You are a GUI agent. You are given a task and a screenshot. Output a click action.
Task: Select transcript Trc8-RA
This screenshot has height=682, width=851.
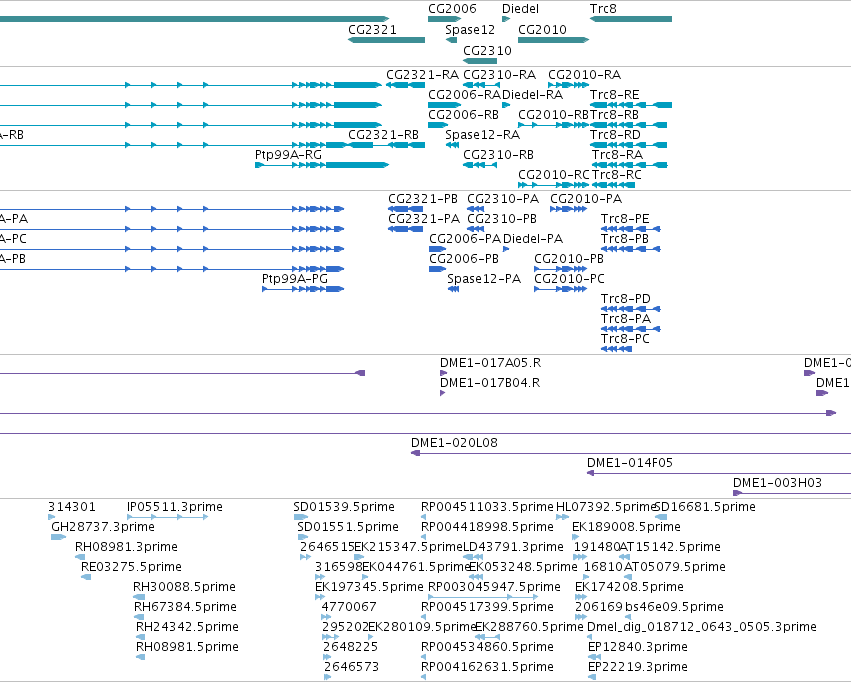pyautogui.click(x=630, y=165)
